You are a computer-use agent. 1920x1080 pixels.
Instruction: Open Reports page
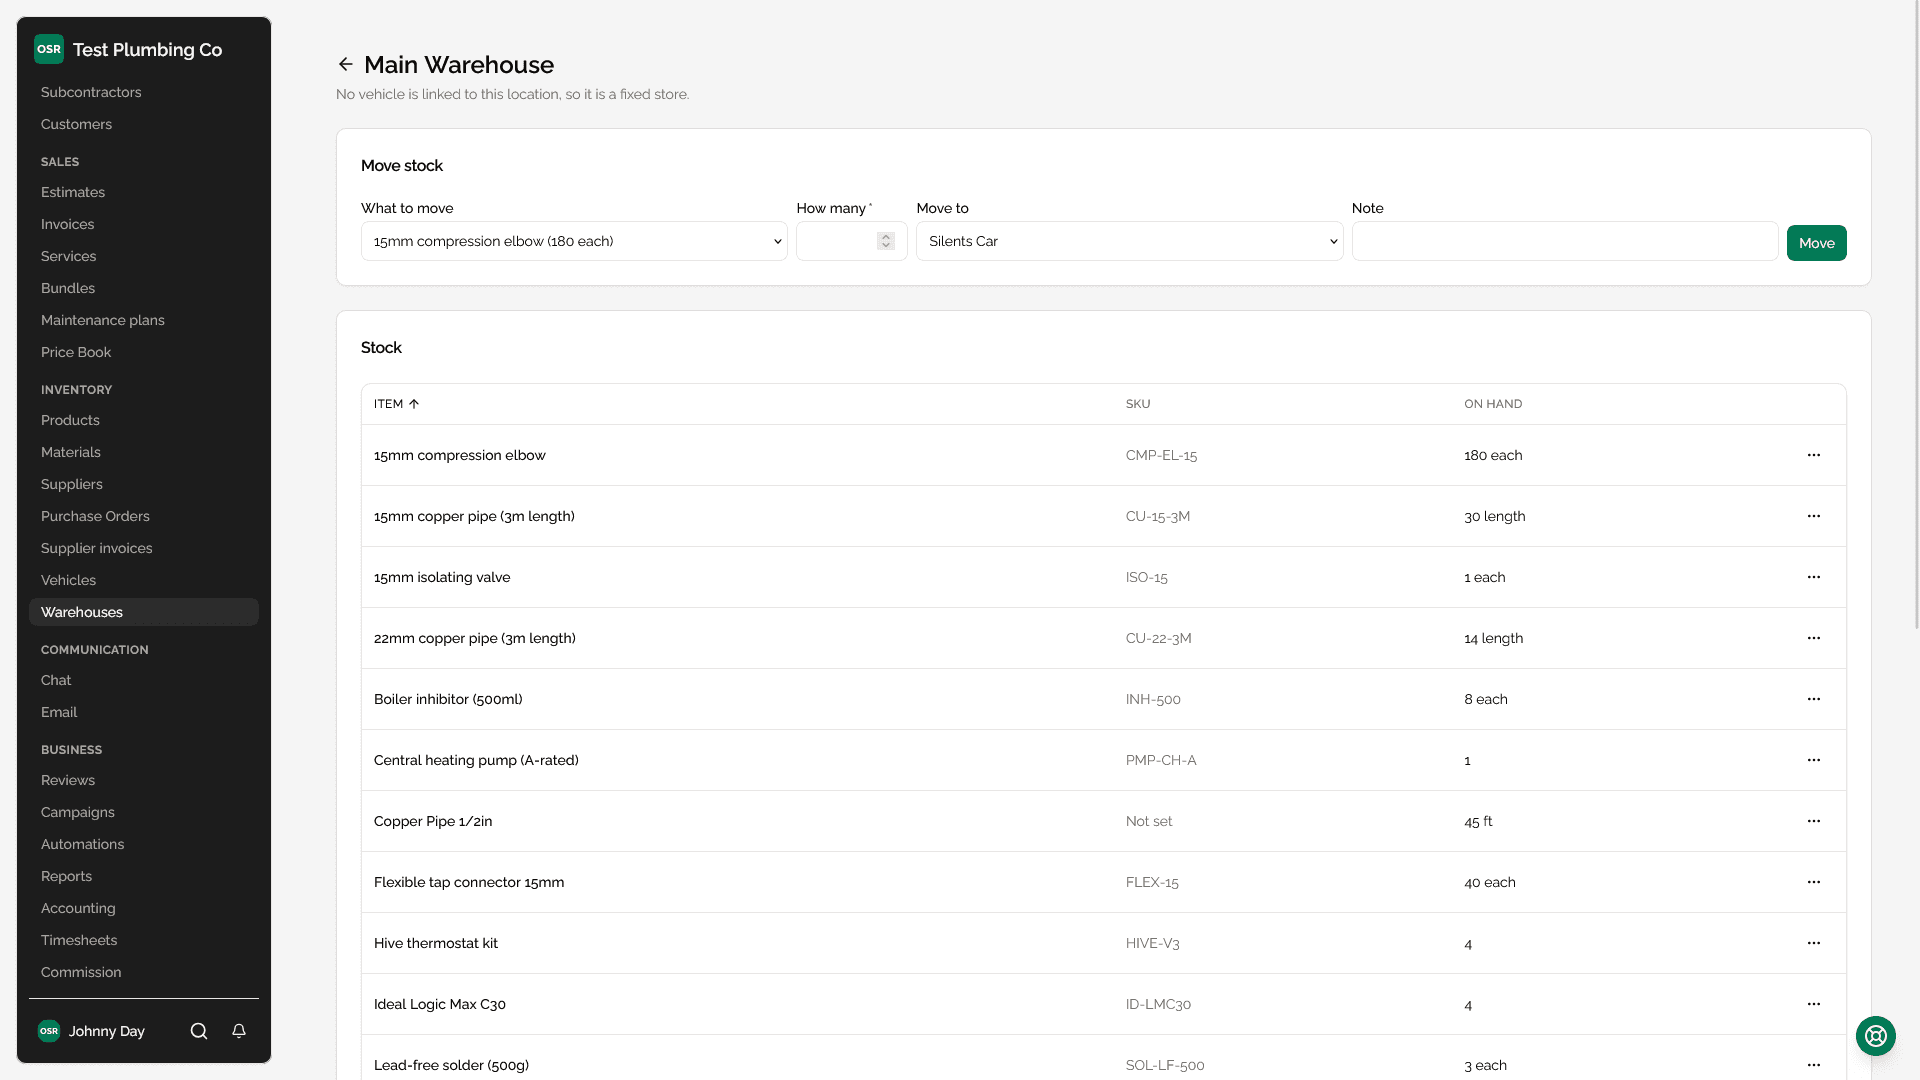pos(66,876)
